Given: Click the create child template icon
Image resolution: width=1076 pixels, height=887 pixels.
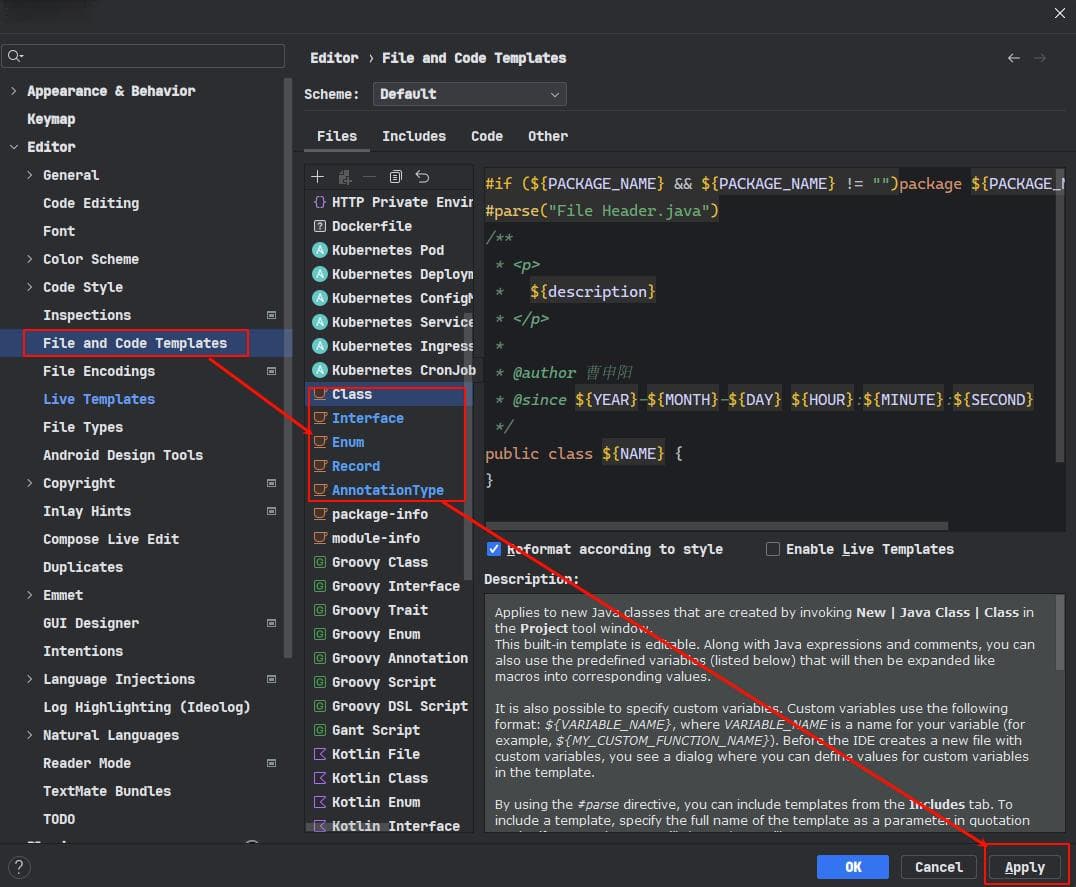Looking at the screenshot, I should tap(344, 177).
